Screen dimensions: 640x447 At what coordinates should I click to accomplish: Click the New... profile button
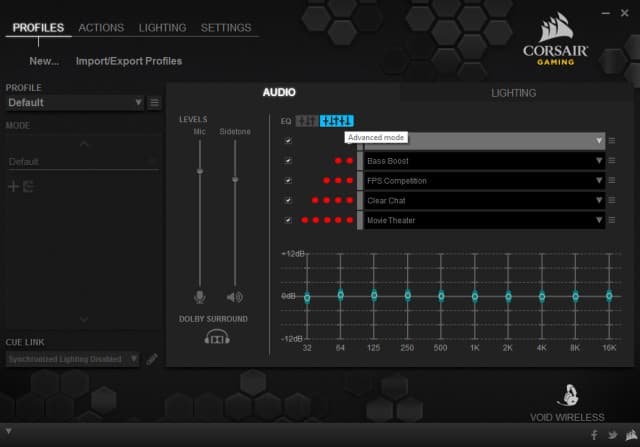tap(44, 61)
